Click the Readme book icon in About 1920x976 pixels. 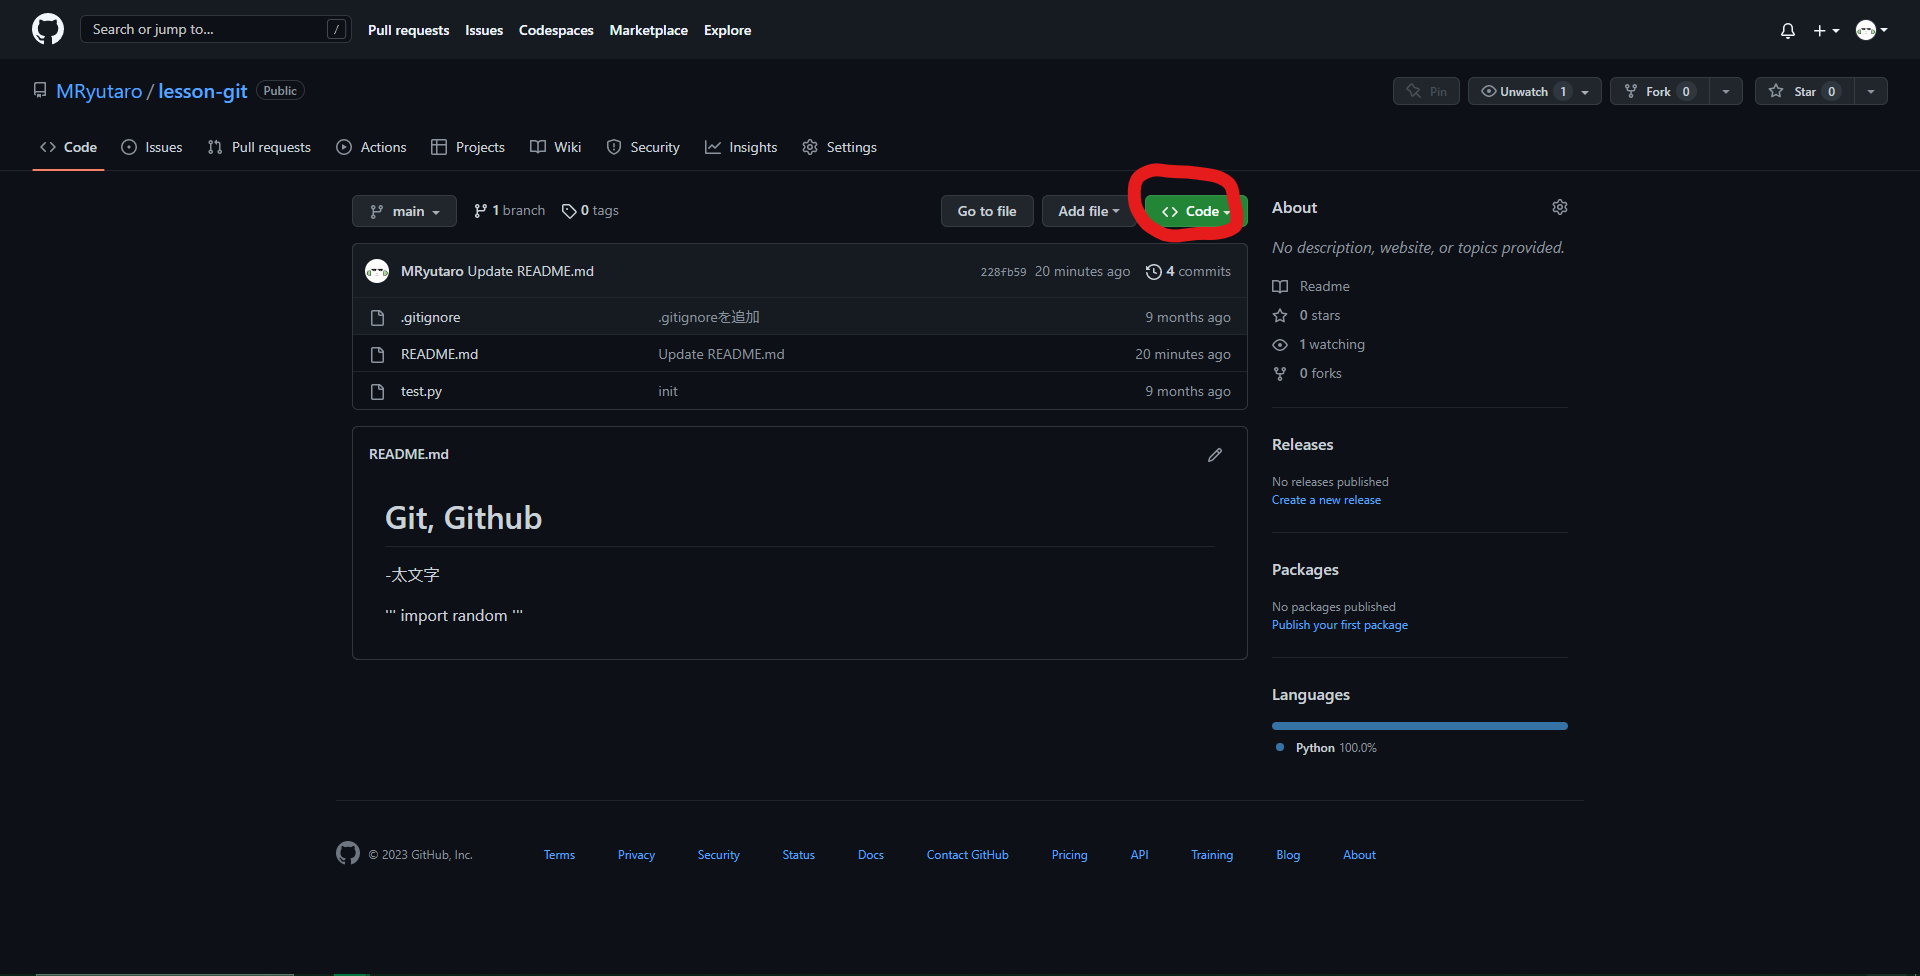coord(1280,286)
